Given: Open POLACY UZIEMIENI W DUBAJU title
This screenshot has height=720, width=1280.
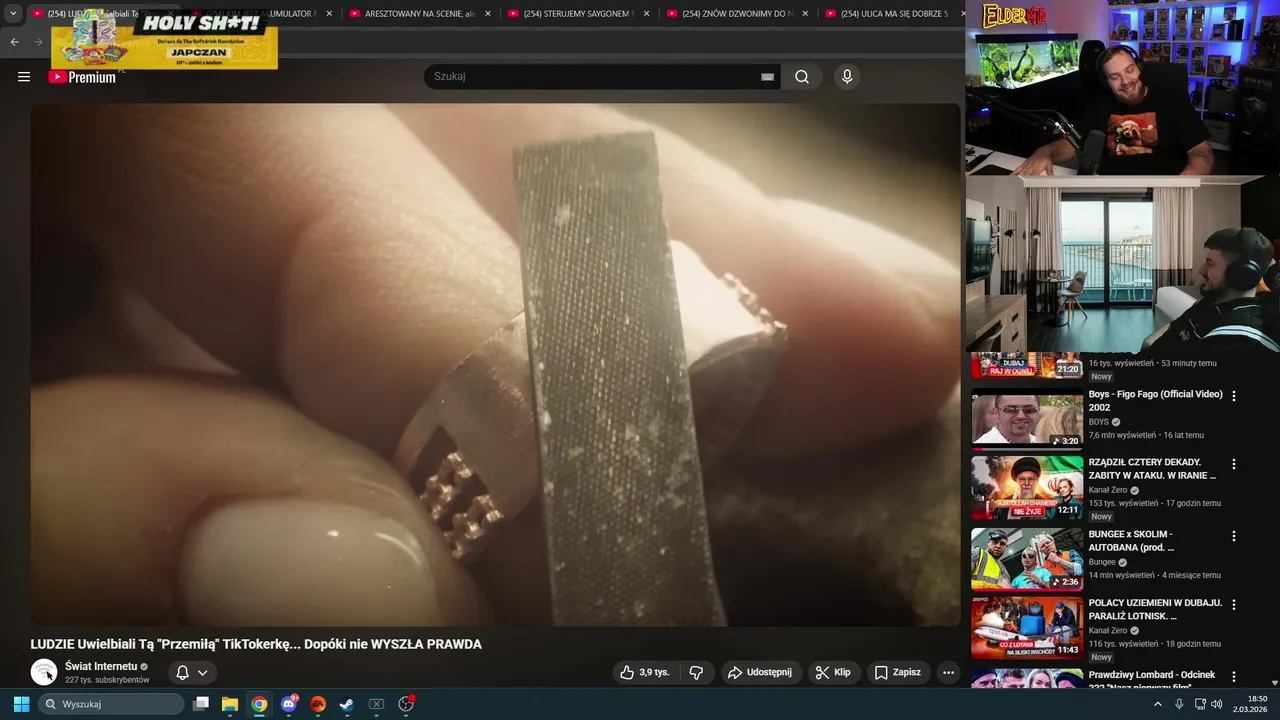Looking at the screenshot, I should [x=1155, y=610].
